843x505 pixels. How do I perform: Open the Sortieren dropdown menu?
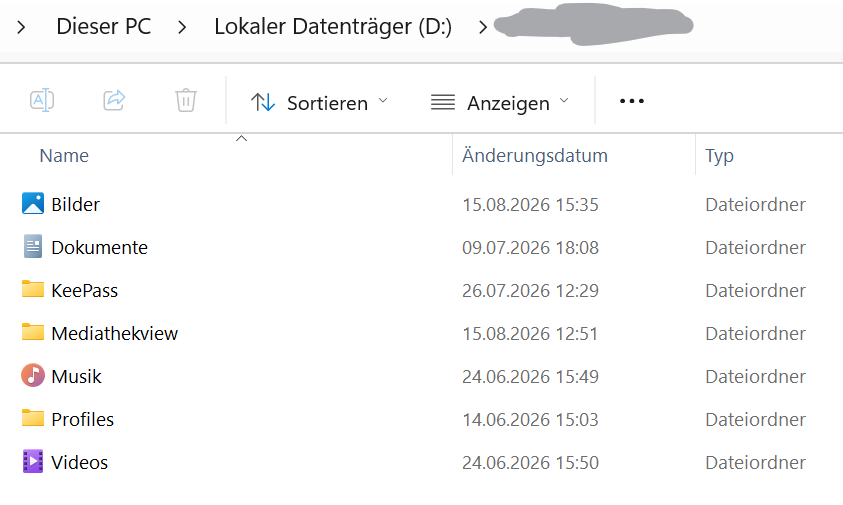point(319,102)
